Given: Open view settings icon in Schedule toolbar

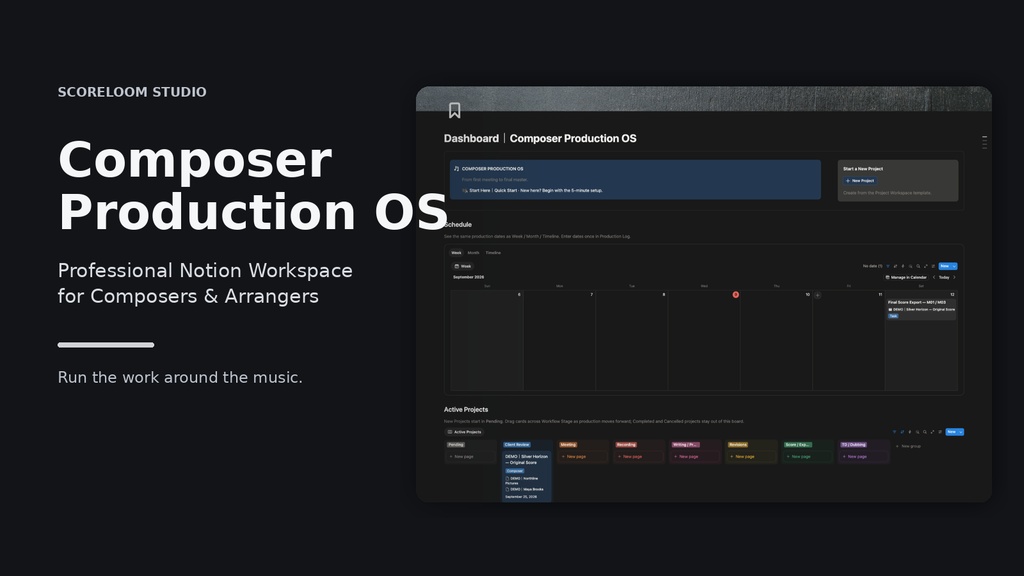Looking at the screenshot, I should [933, 266].
